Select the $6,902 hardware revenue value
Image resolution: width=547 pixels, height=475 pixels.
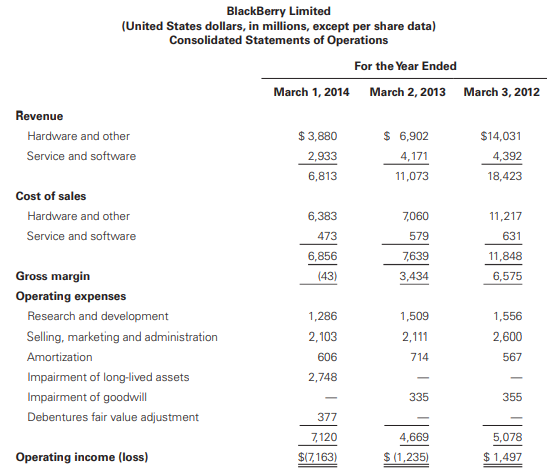pos(406,136)
